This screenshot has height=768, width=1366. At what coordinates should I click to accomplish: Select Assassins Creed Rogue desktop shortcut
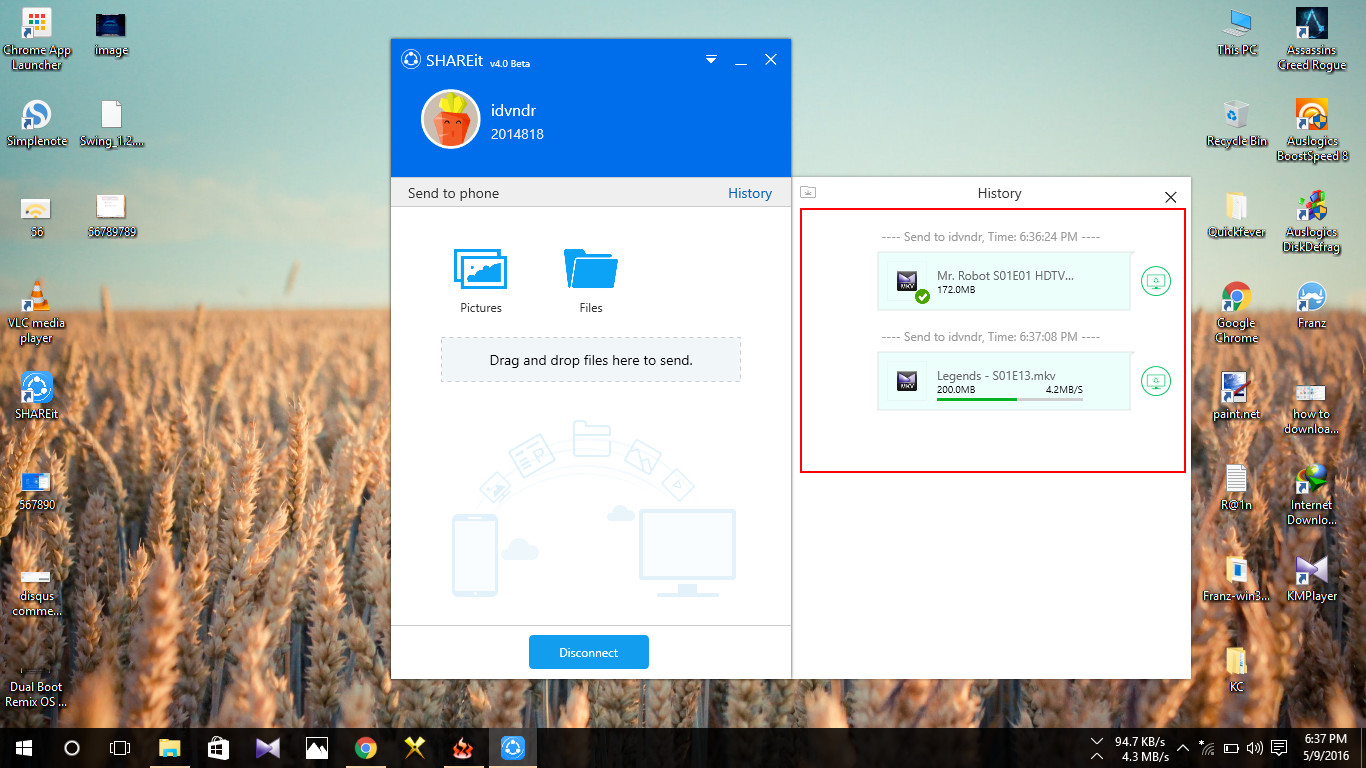coord(1311,39)
